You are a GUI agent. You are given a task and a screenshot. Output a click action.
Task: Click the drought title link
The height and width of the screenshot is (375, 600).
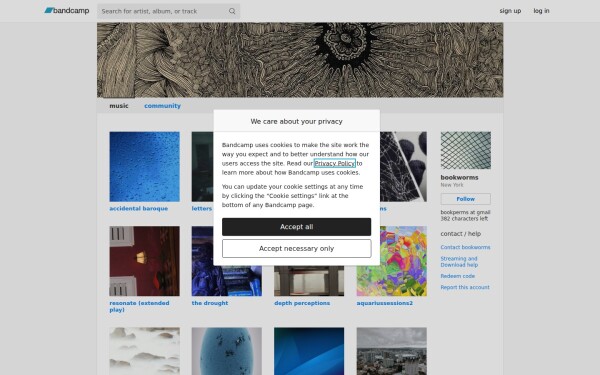210,303
